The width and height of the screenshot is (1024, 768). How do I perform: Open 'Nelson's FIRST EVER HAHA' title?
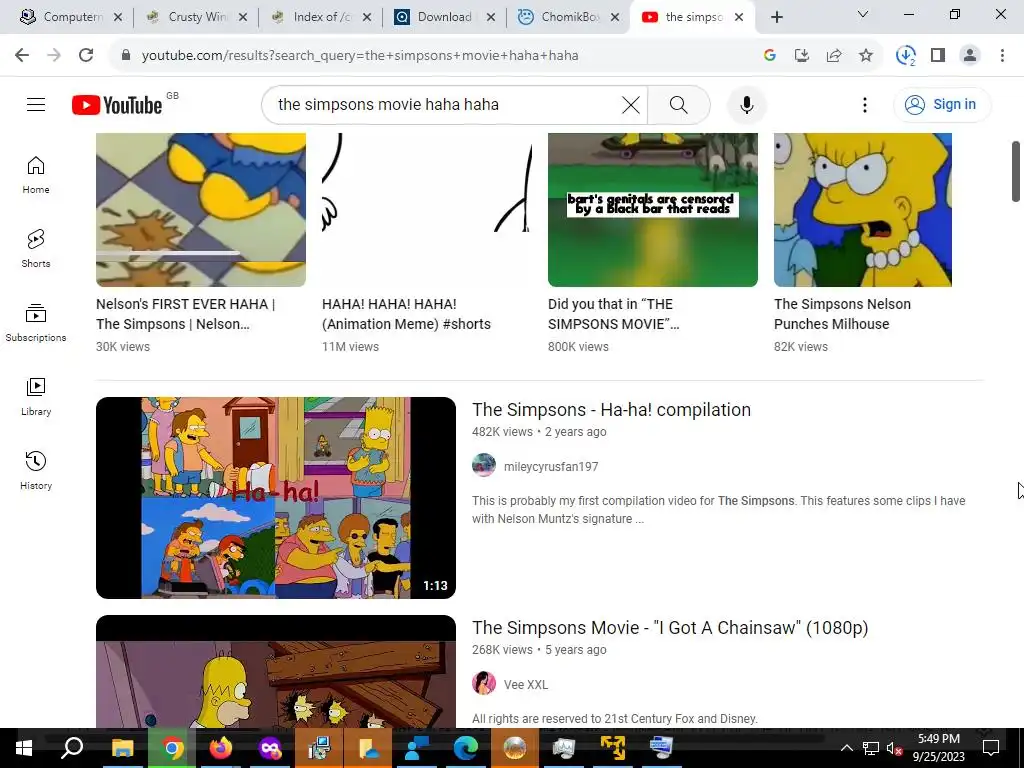pyautogui.click(x=185, y=314)
